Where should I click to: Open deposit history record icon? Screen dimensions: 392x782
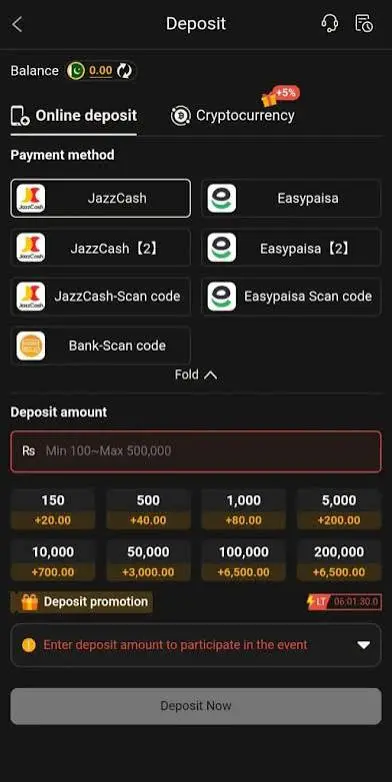[x=364, y=23]
